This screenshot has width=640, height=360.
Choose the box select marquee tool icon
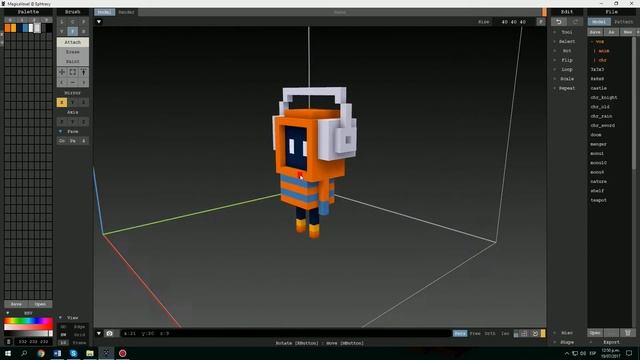(x=73, y=72)
